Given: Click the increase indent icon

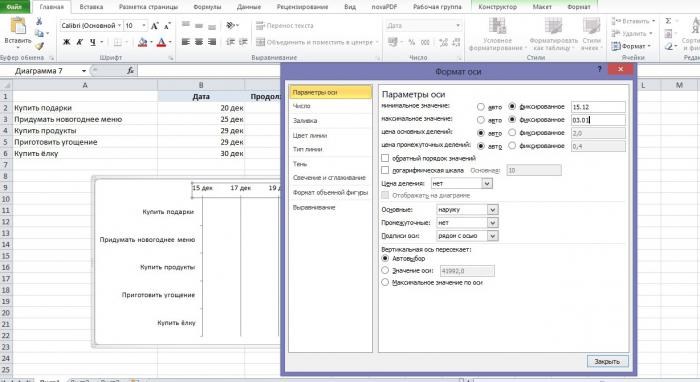Looking at the screenshot, I should point(243,42).
